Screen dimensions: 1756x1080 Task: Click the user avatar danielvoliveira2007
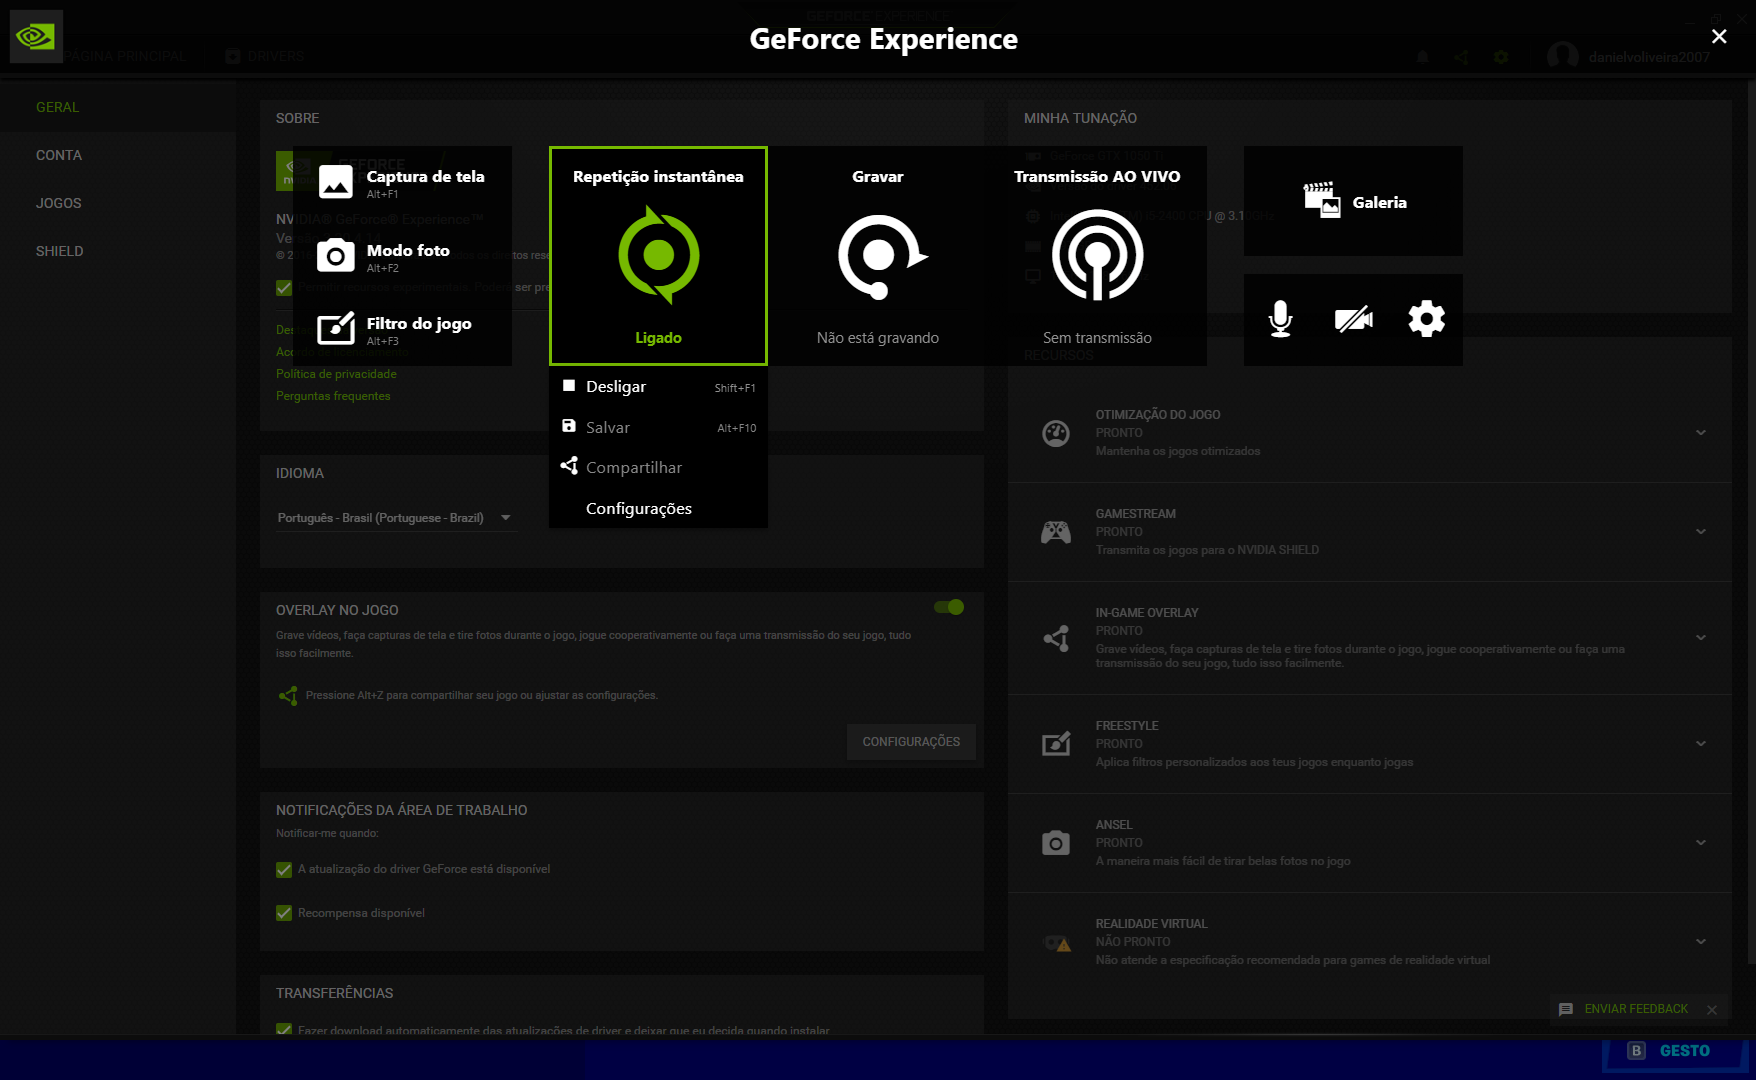pyautogui.click(x=1562, y=57)
